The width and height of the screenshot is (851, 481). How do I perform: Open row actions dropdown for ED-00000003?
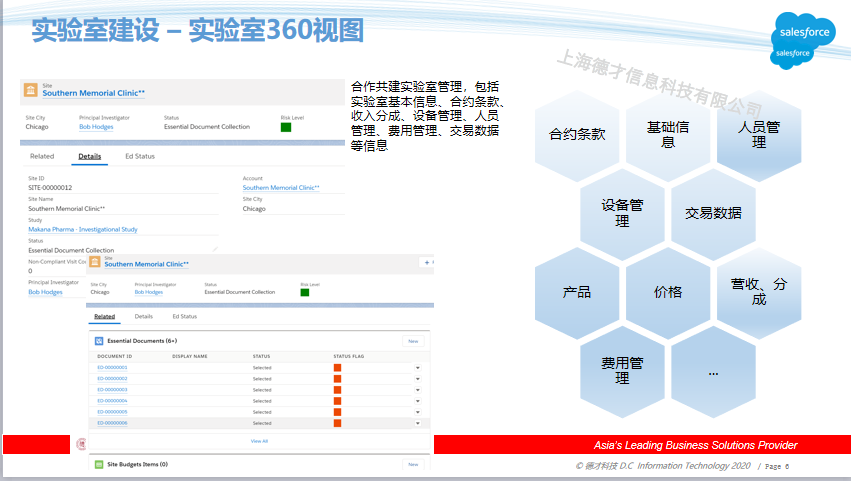click(418, 390)
